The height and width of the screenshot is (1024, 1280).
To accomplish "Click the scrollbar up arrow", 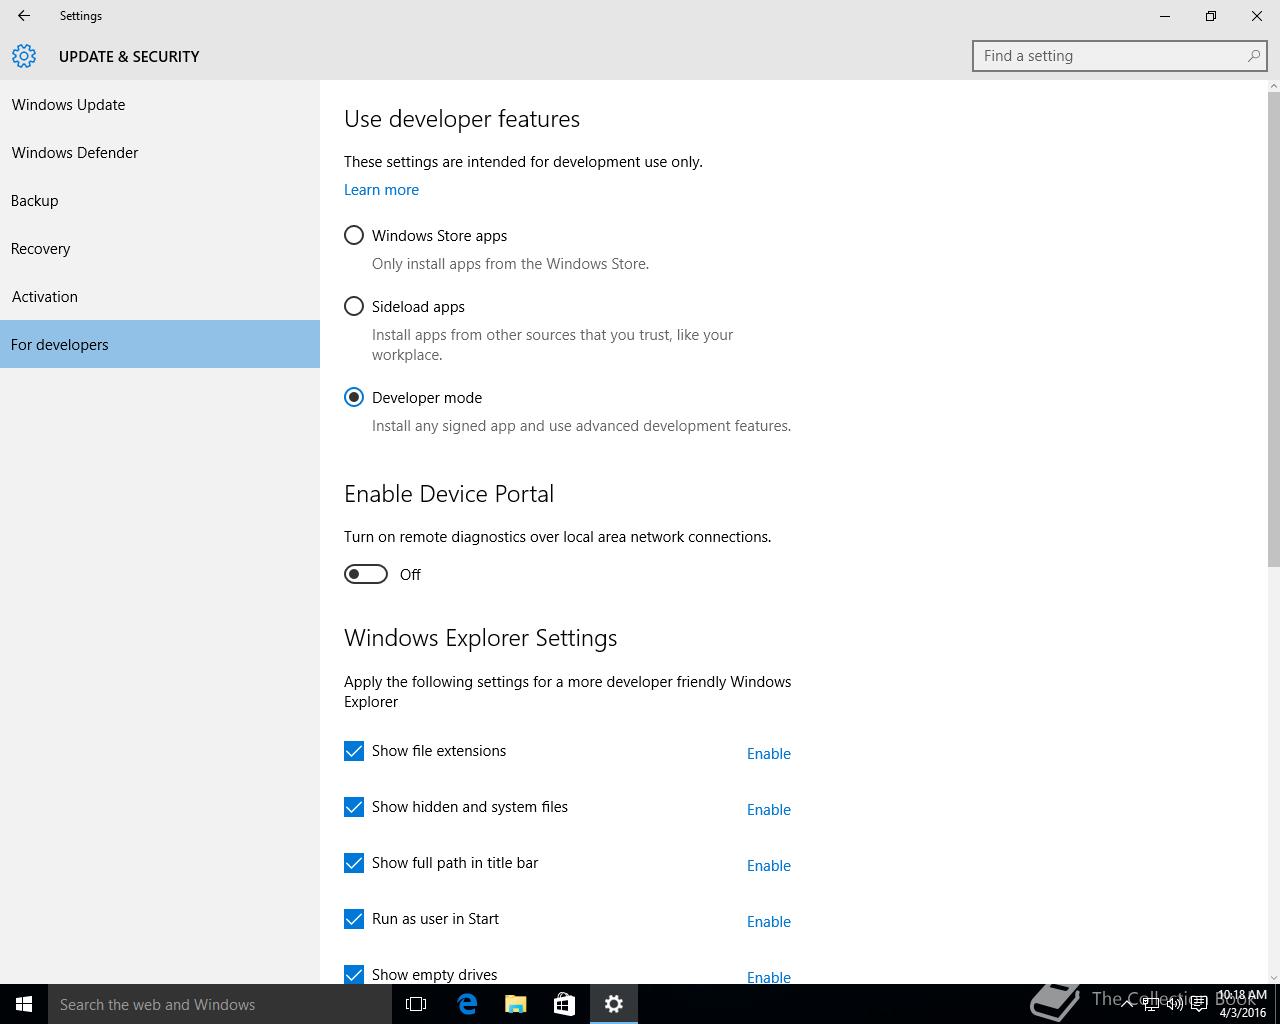I will [1273, 87].
